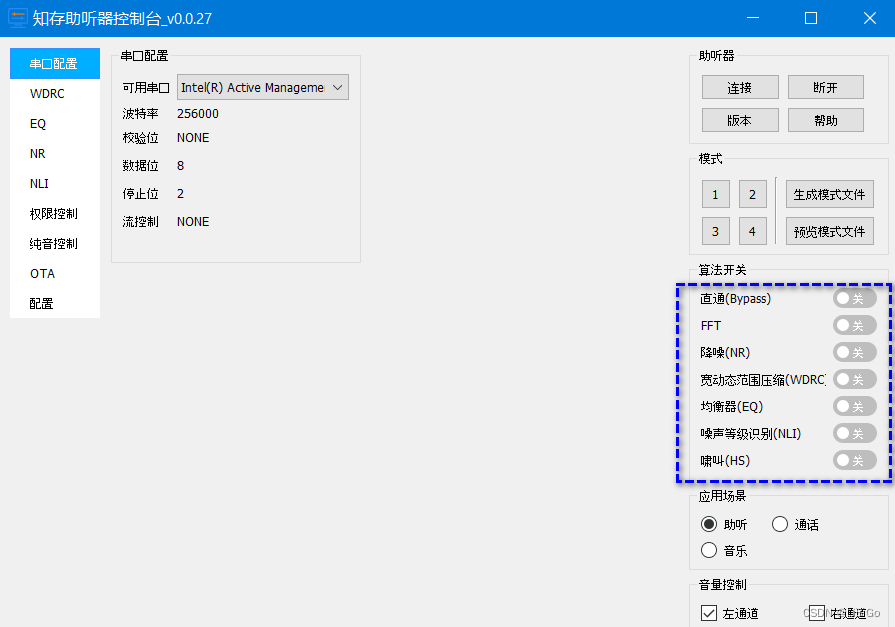Viewport: 895px width, 627px height.
Task: Click the 流控制 value NONE
Action: pyautogui.click(x=193, y=222)
